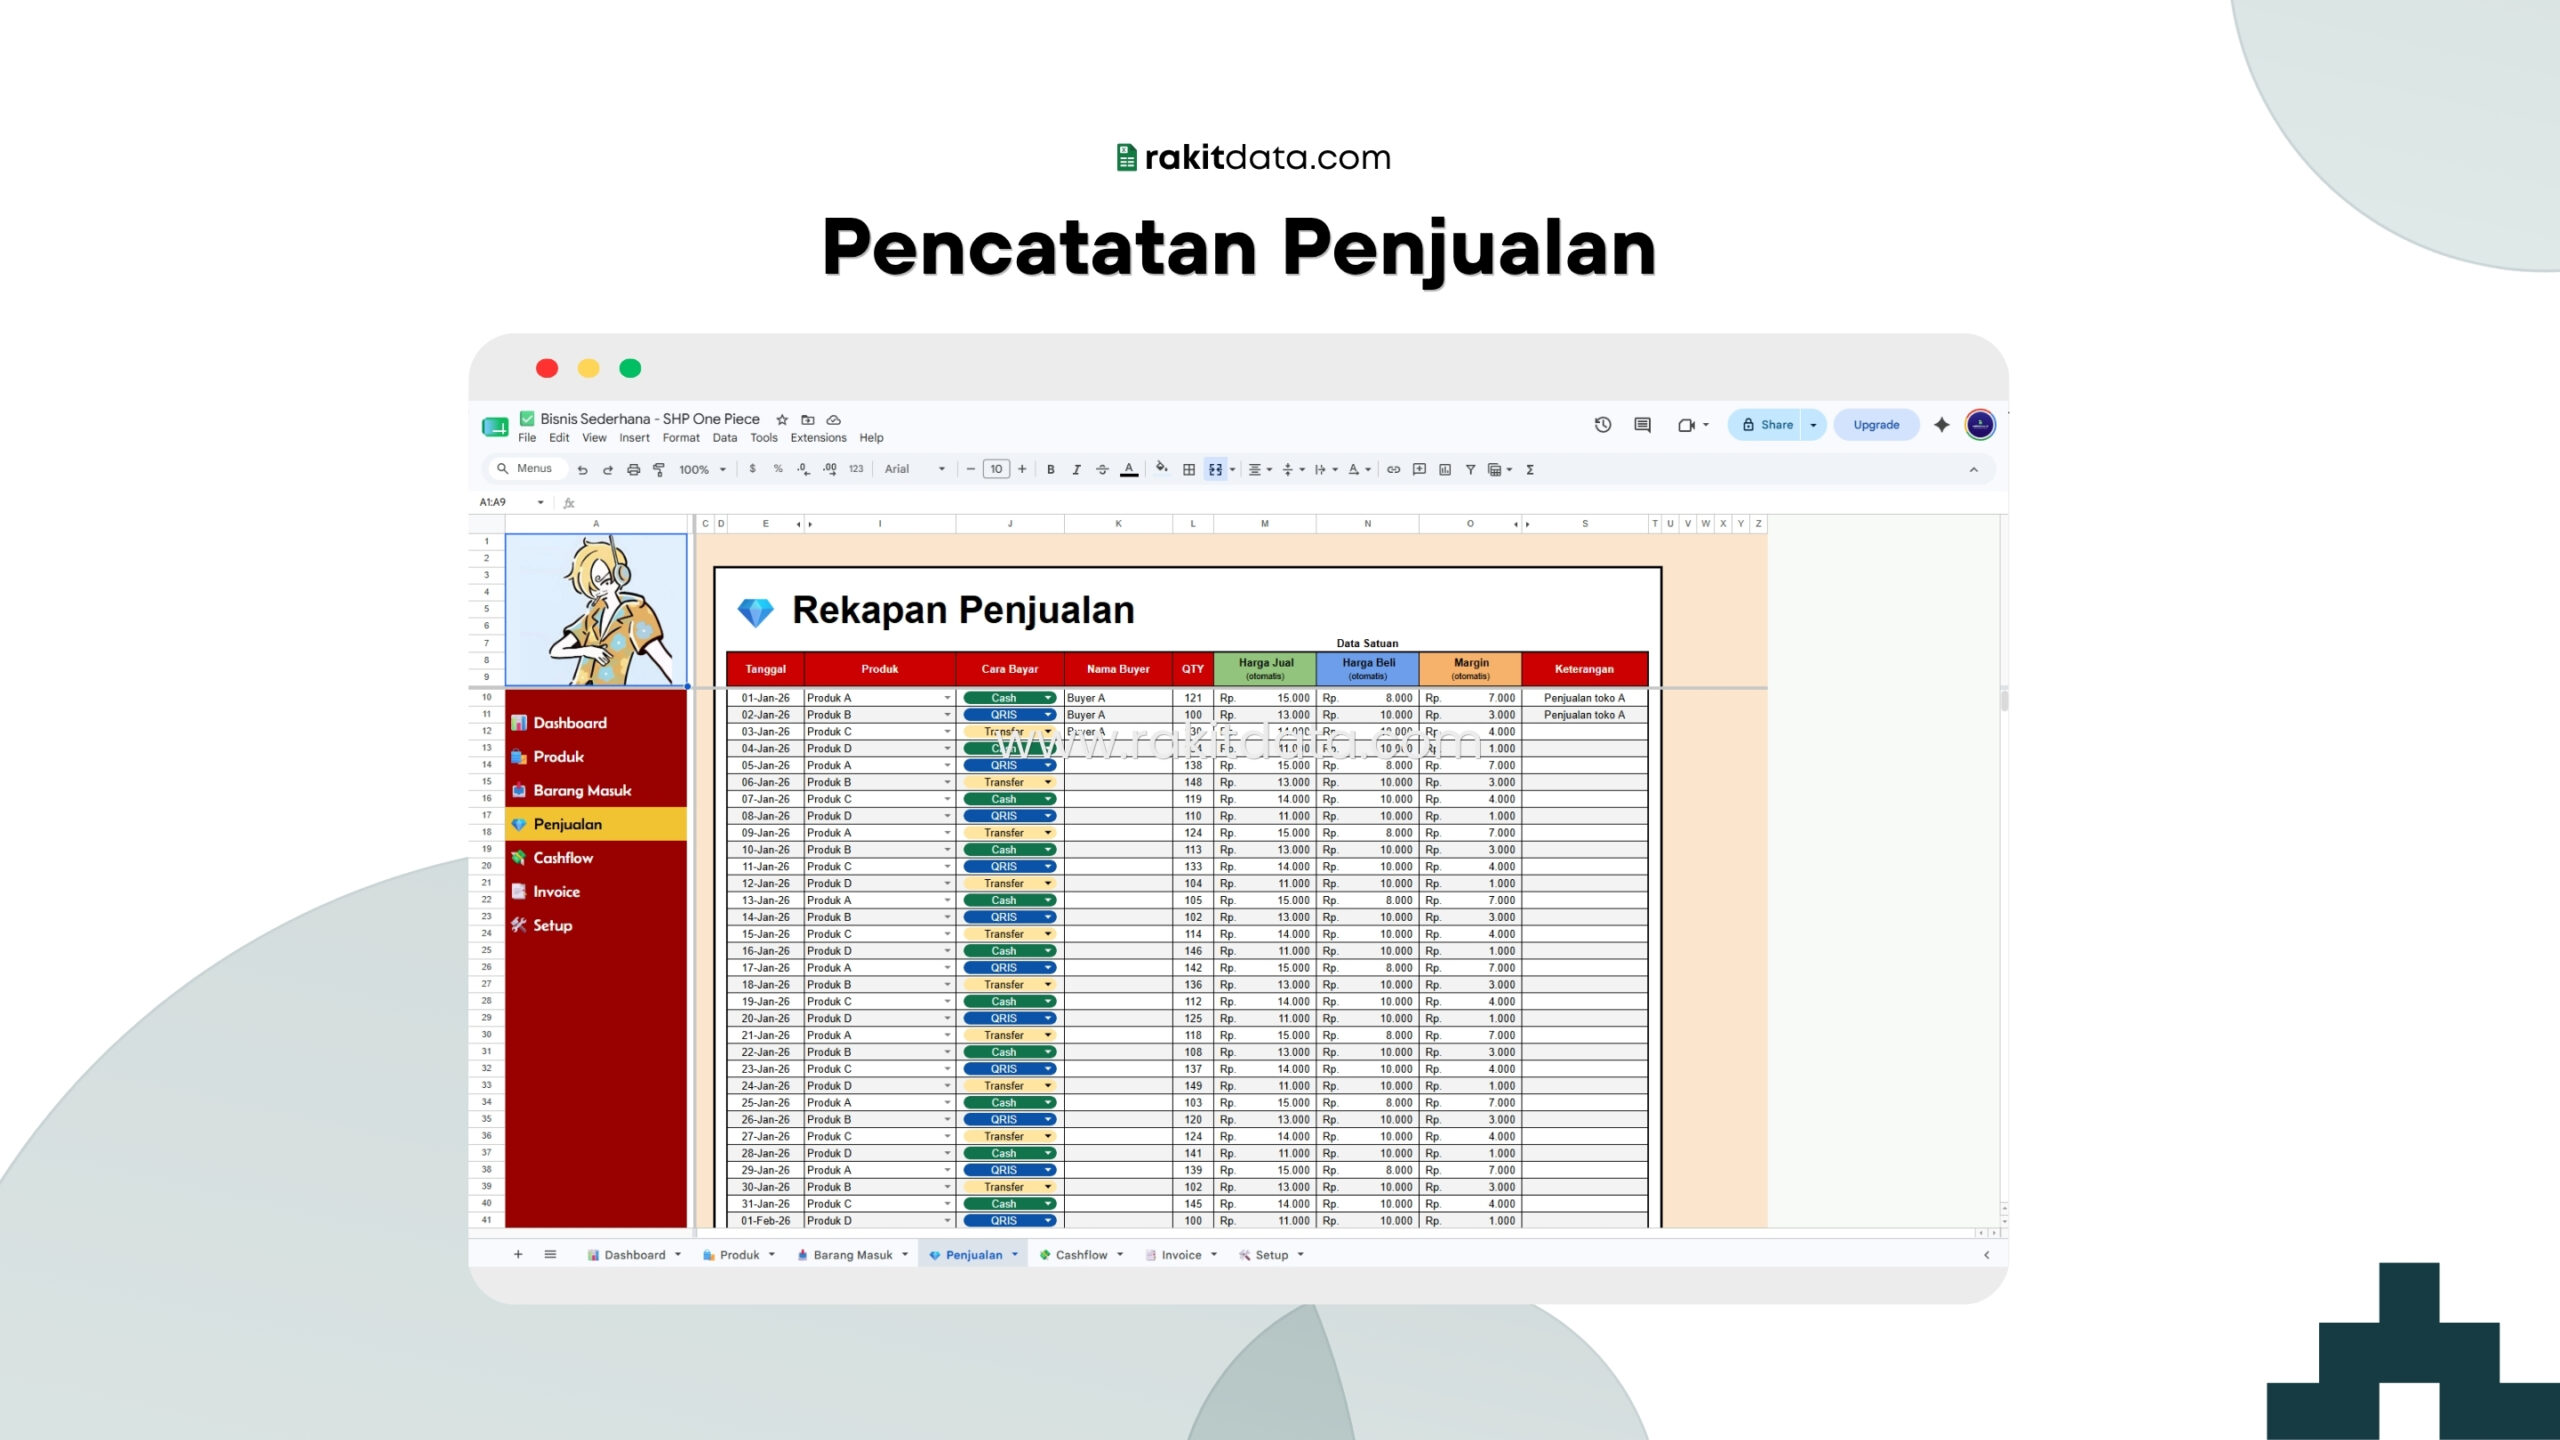Open the Google Sheets home logo
The image size is (2560, 1440).
pos(495,427)
